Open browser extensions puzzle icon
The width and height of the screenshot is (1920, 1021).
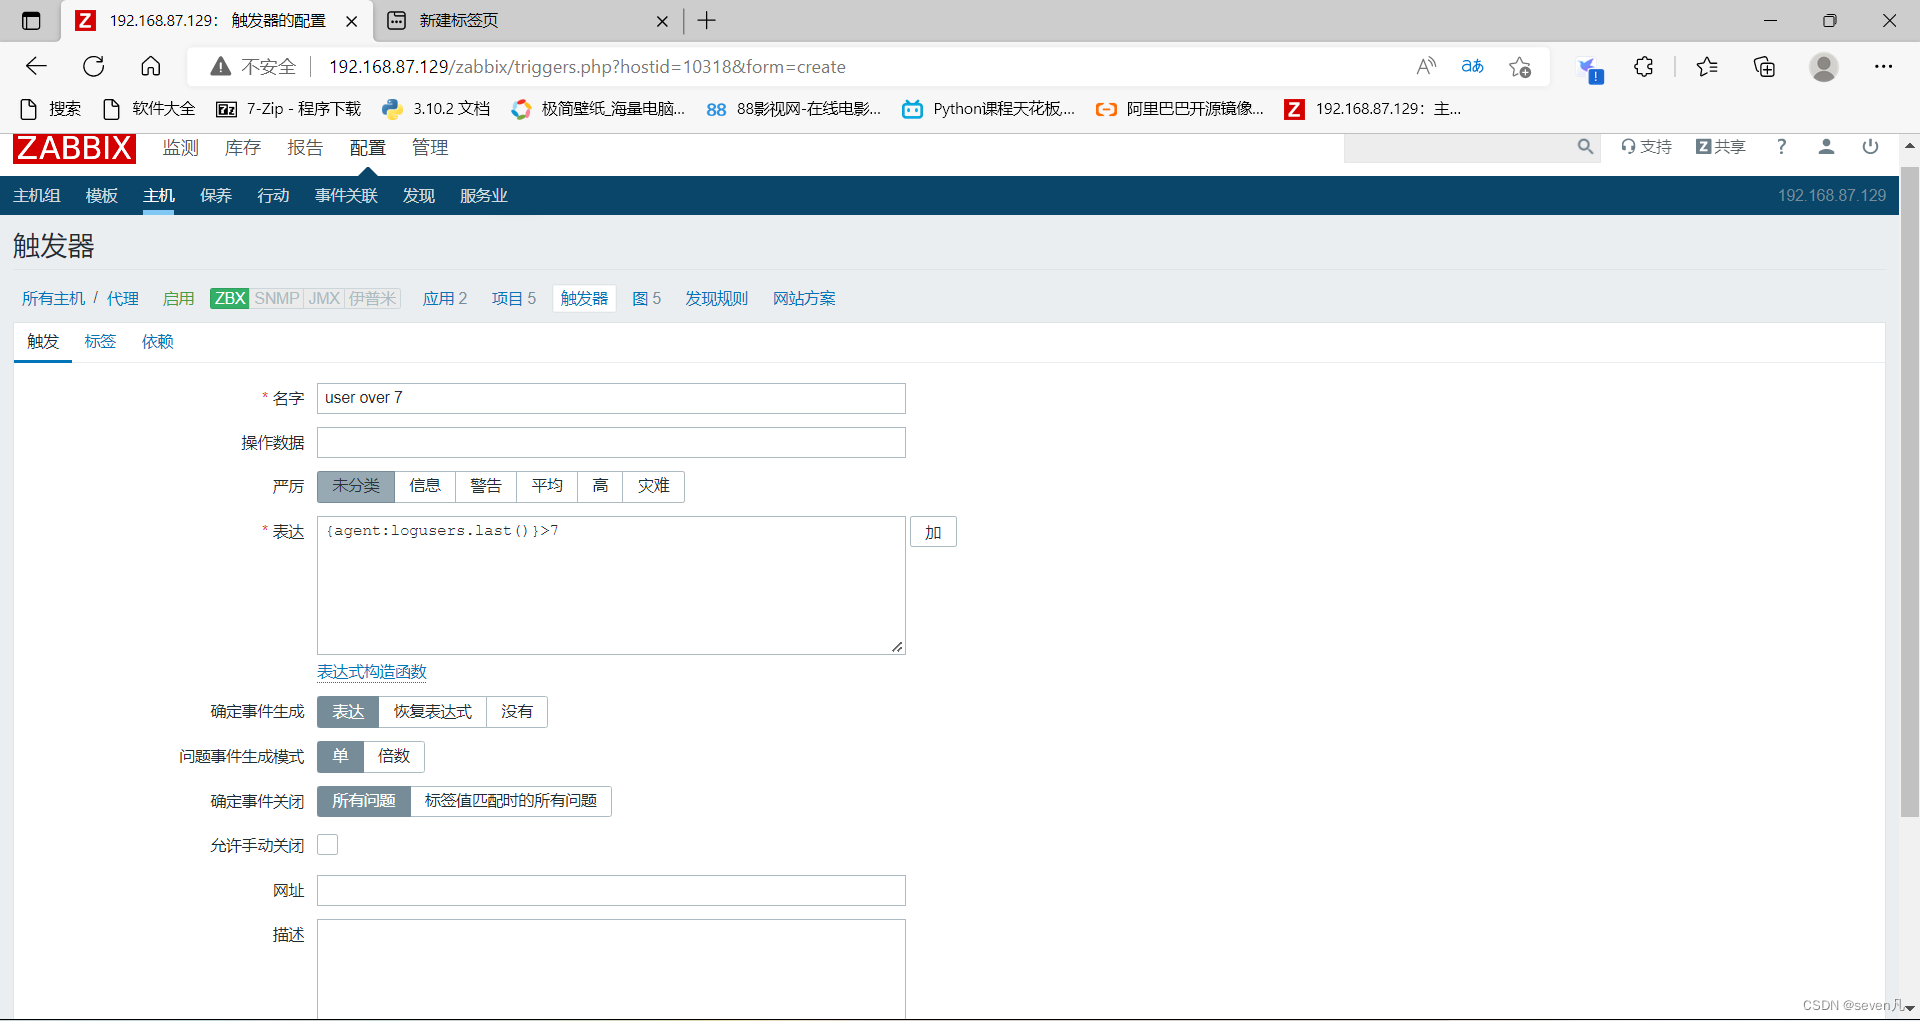(x=1643, y=67)
